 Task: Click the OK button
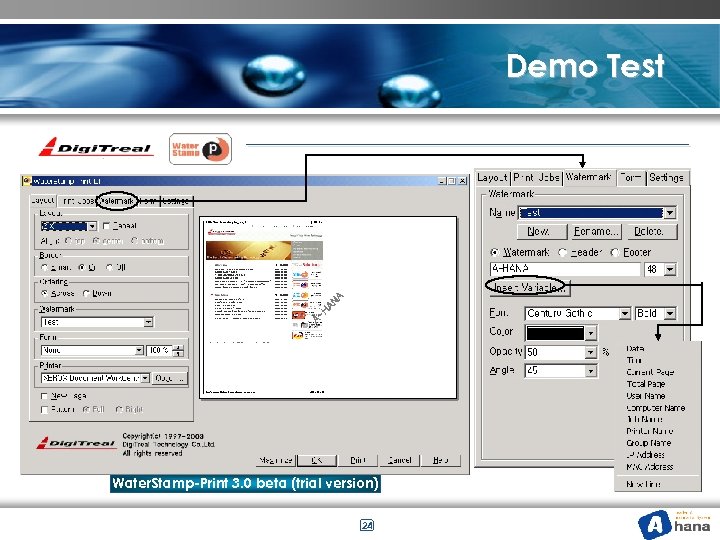(x=317, y=460)
